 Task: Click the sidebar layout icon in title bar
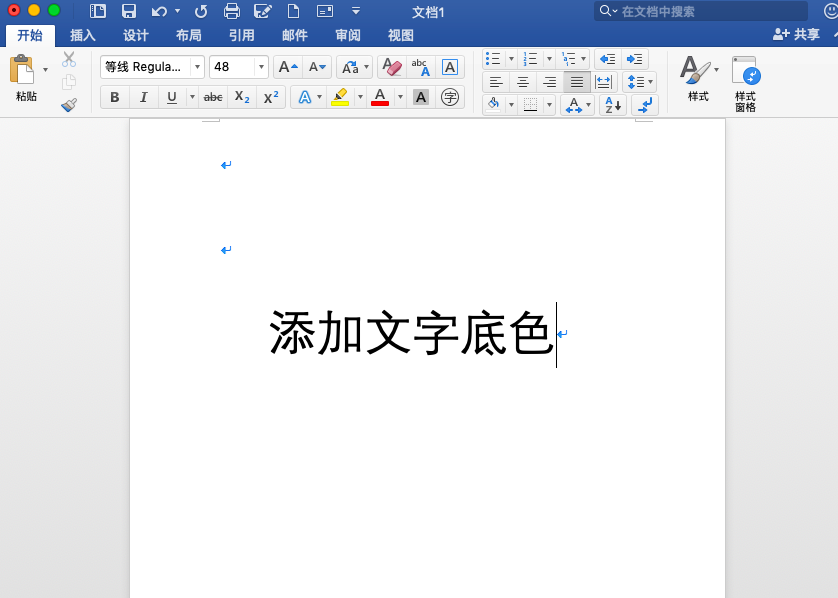tap(98, 11)
